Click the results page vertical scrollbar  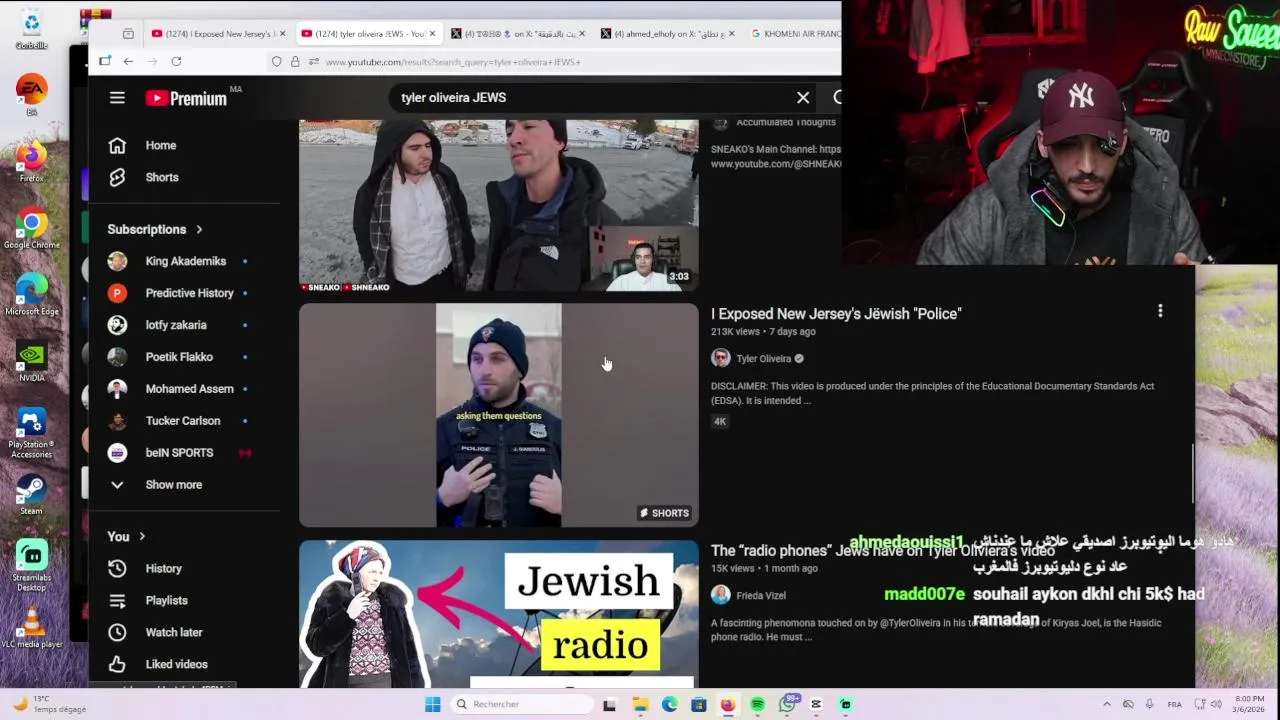pos(1192,474)
